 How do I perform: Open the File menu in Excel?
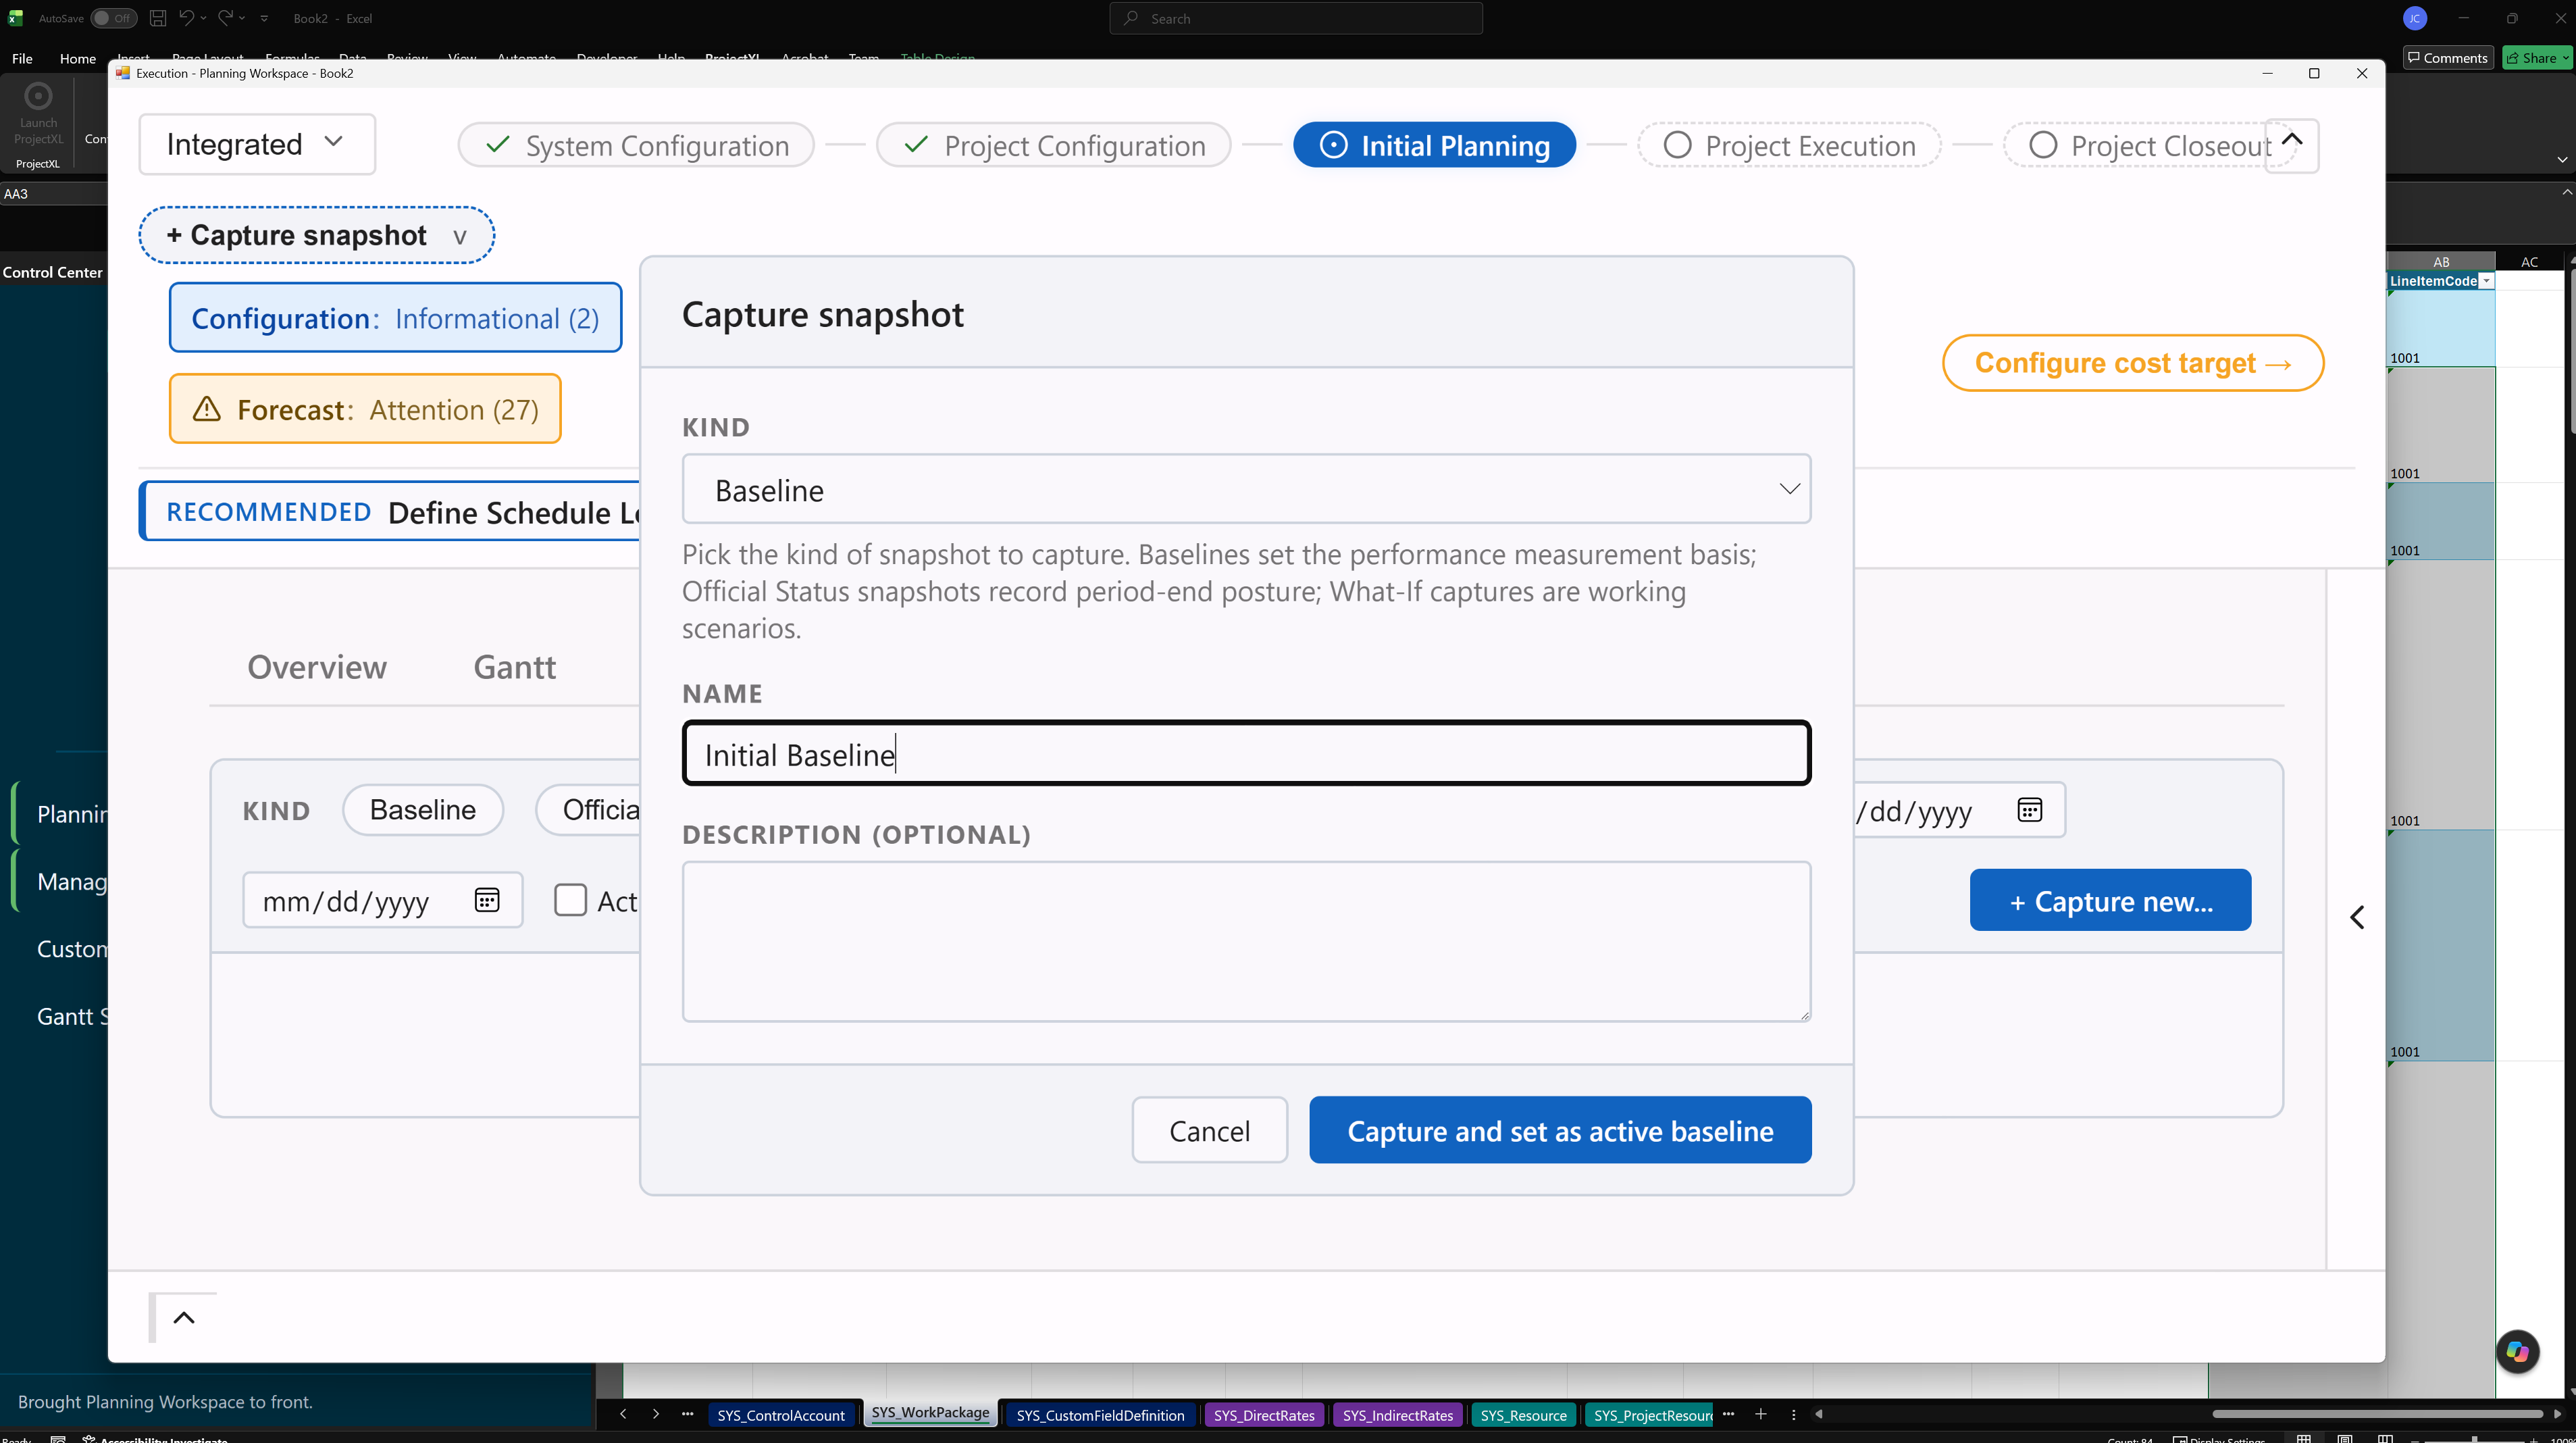22,58
